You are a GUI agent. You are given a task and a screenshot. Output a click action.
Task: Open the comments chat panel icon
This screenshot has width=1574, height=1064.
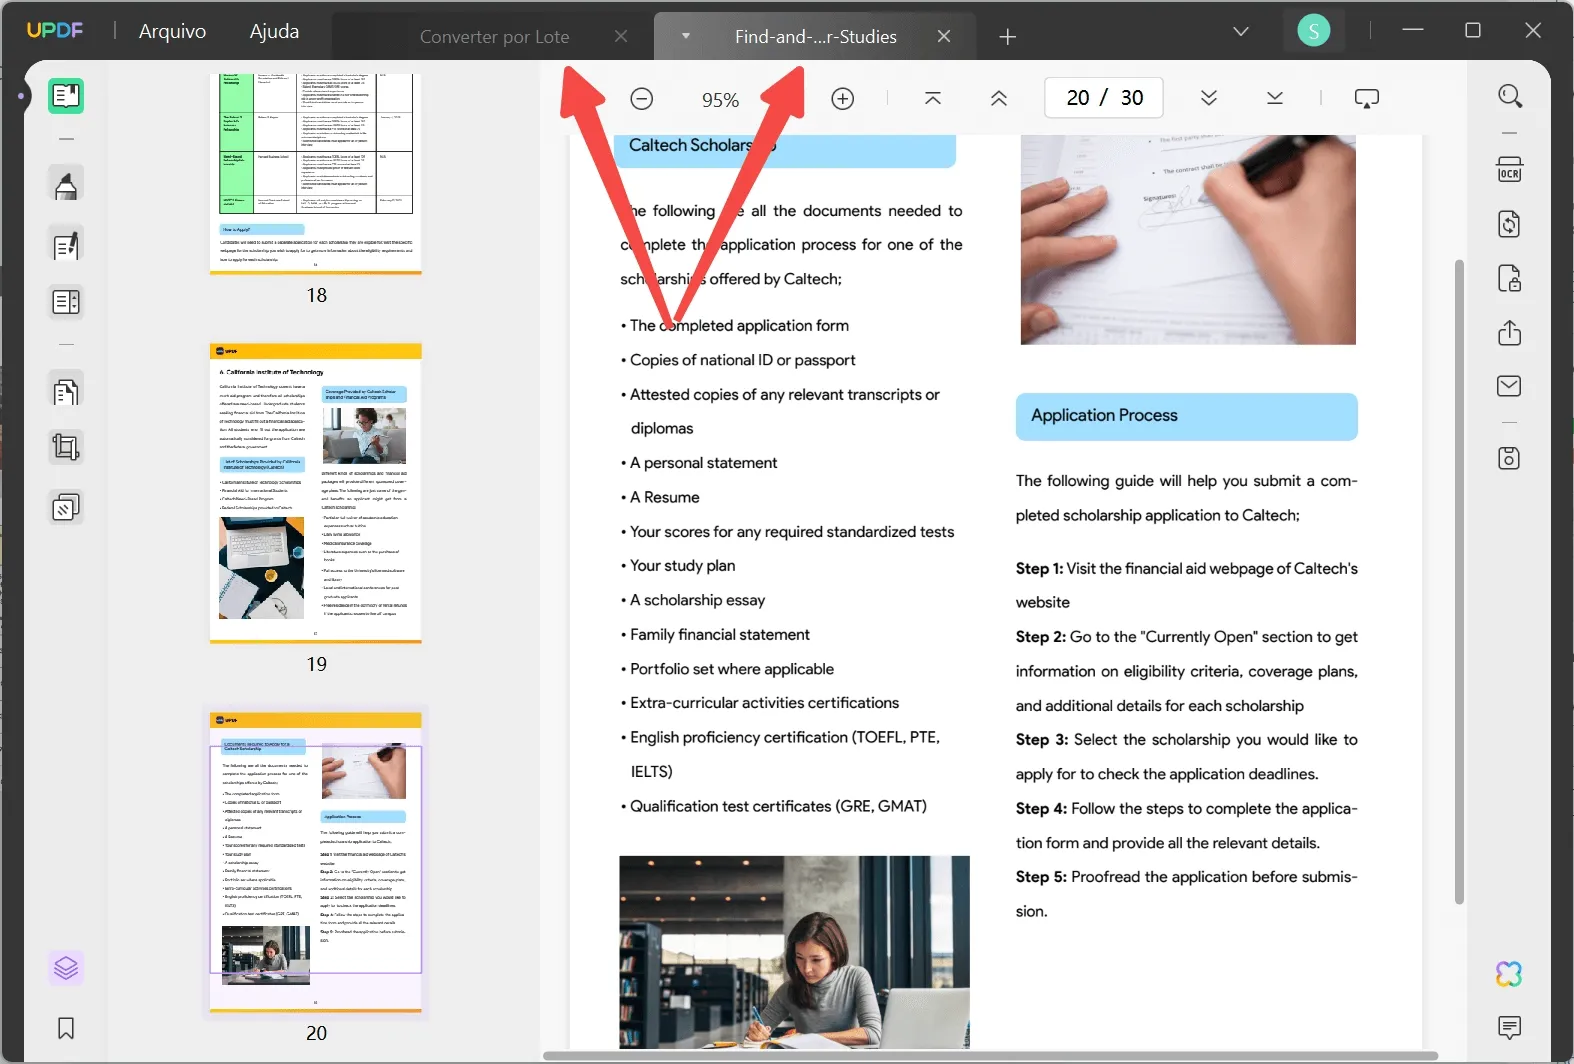[x=1510, y=1027]
